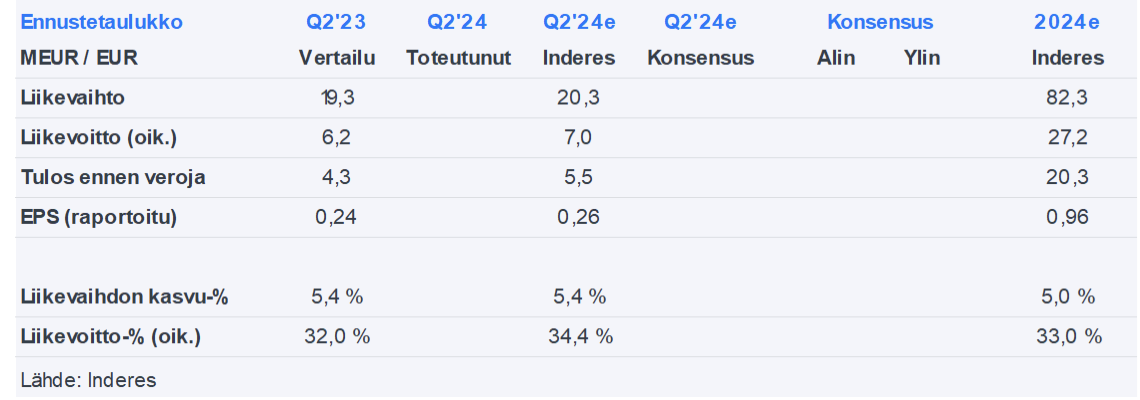Click the Ylin subheader
This screenshot has height=400, width=1140.
(921, 58)
